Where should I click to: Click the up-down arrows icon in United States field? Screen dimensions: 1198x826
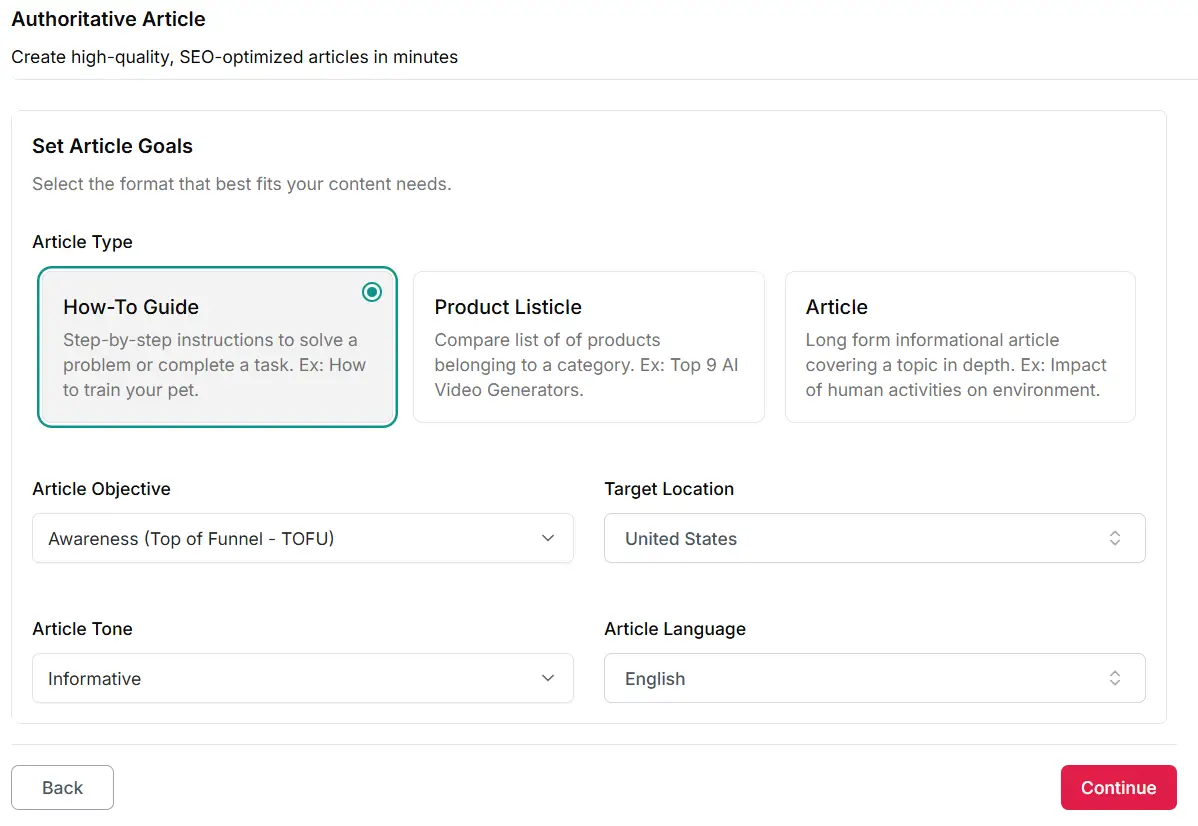[x=1115, y=539]
